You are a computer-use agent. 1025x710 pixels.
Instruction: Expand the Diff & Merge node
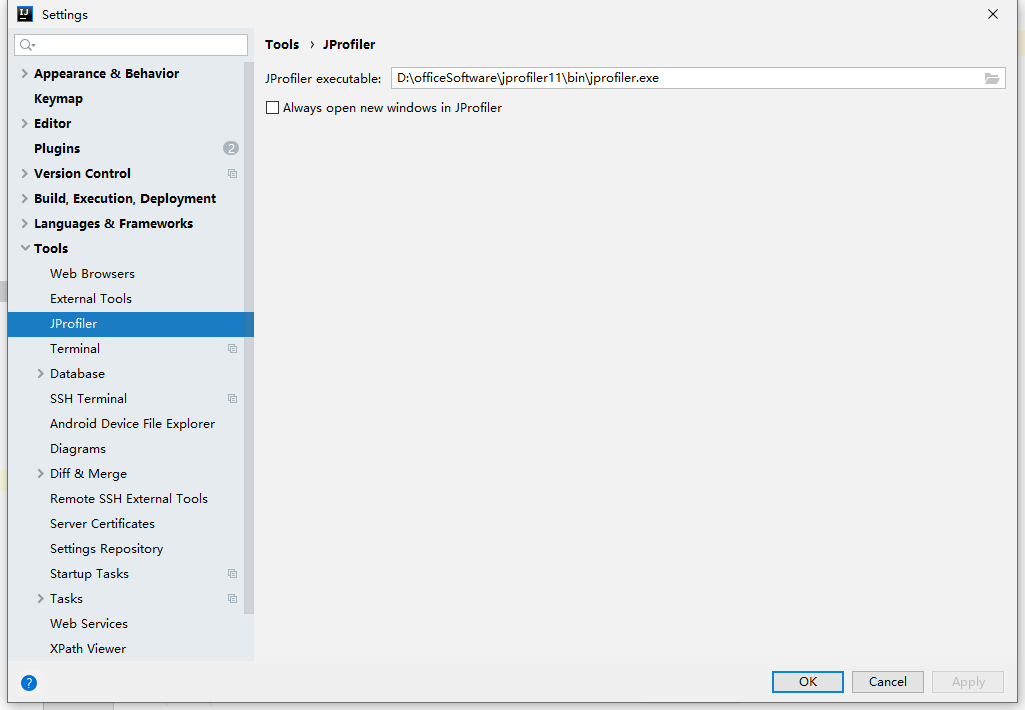click(41, 473)
